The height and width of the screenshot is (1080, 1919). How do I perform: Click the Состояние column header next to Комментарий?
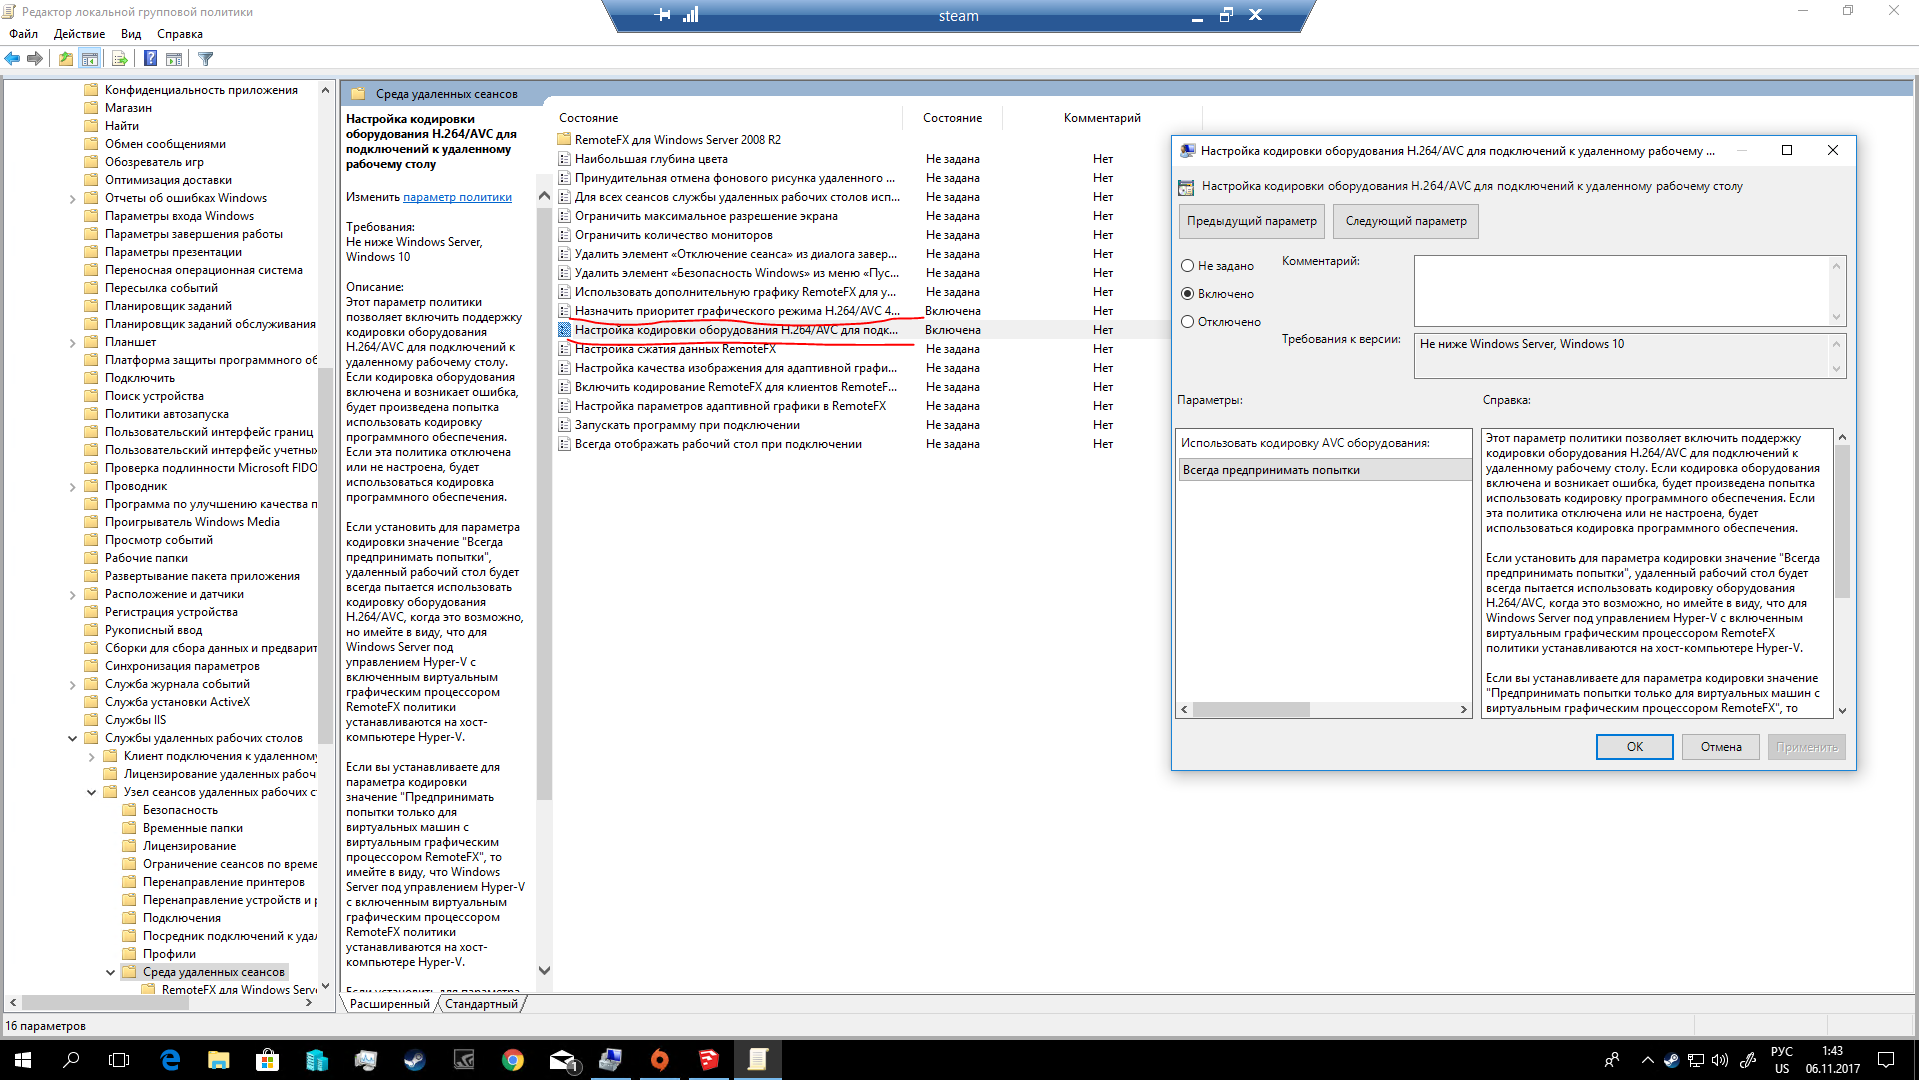(952, 118)
